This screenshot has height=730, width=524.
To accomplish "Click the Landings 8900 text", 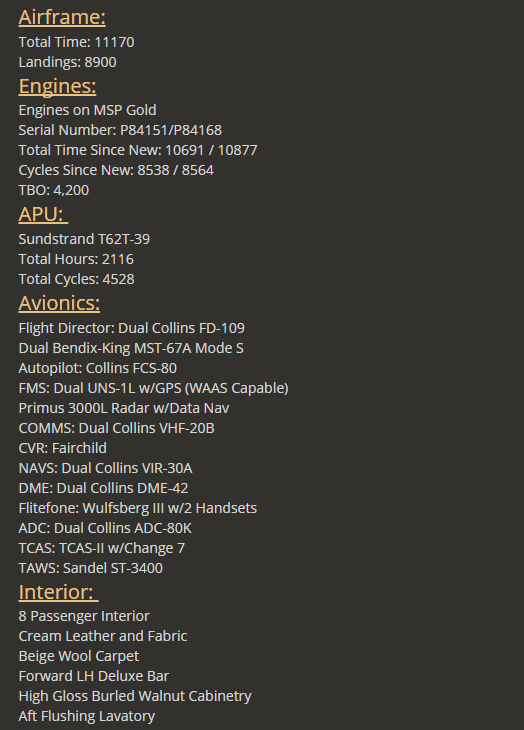I will click(67, 62).
